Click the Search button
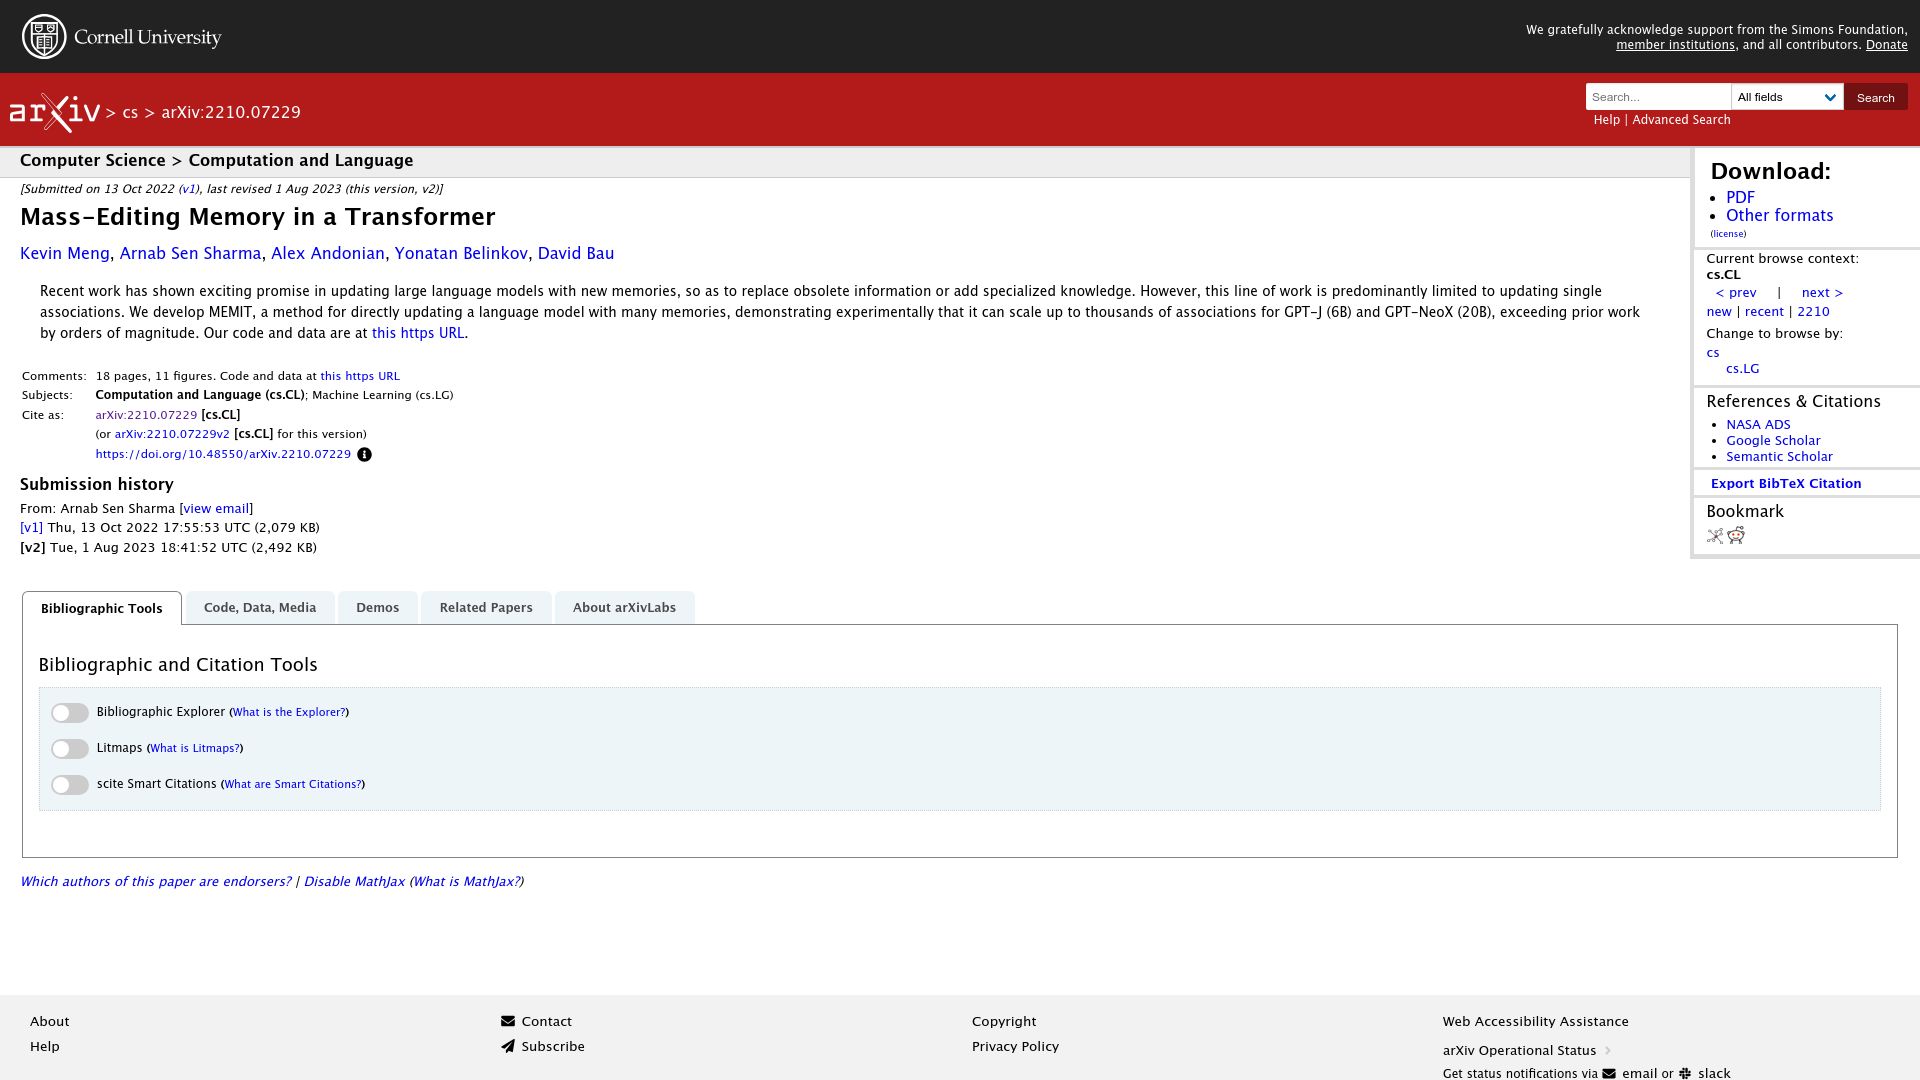Viewport: 1920px width, 1080px height. [x=1875, y=97]
